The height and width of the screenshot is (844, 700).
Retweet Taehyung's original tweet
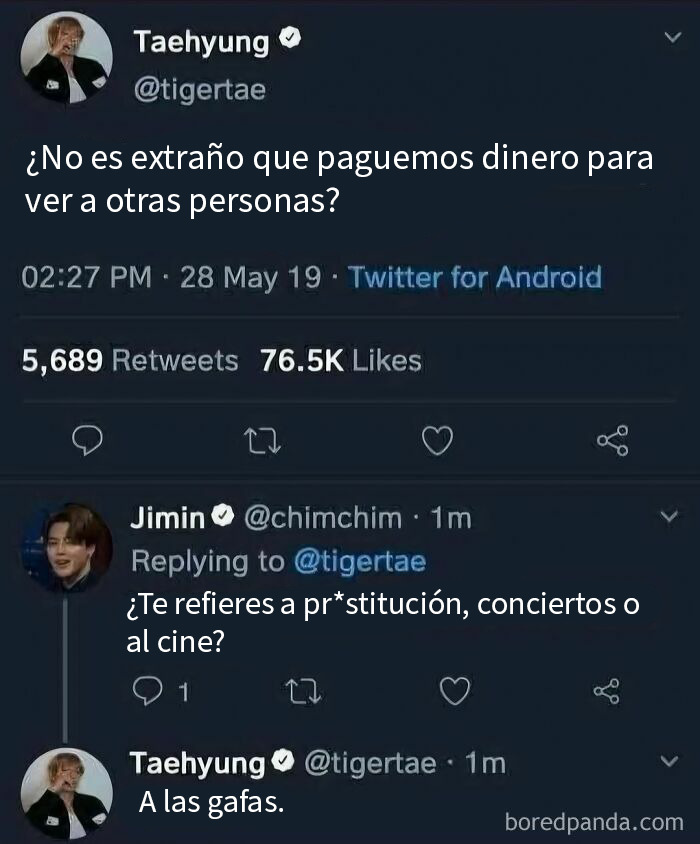263,438
